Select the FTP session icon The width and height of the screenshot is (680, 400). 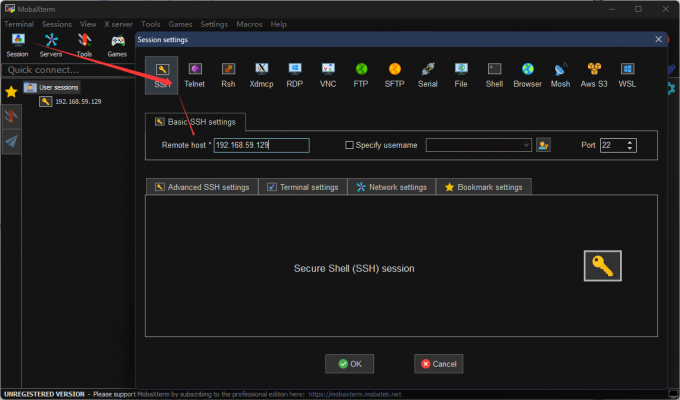coord(361,75)
